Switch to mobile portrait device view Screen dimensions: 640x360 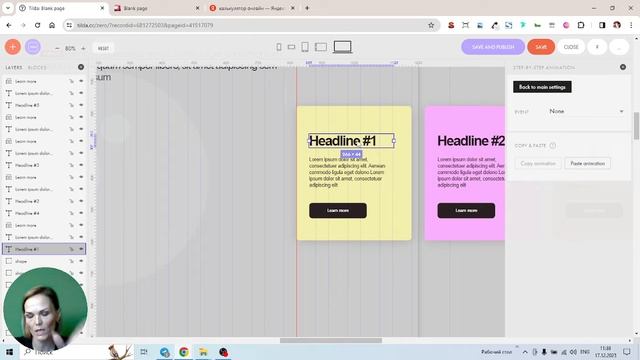(279, 47)
